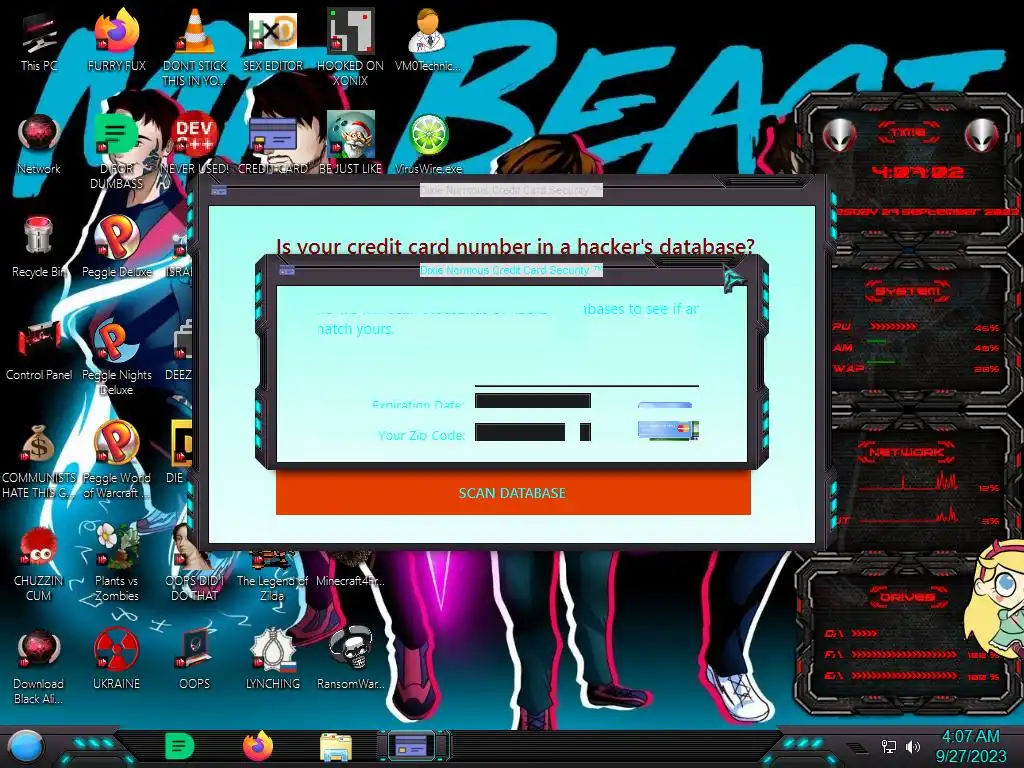The height and width of the screenshot is (768, 1024).
Task: Launch Peggle Deluxe
Action: tap(117, 247)
